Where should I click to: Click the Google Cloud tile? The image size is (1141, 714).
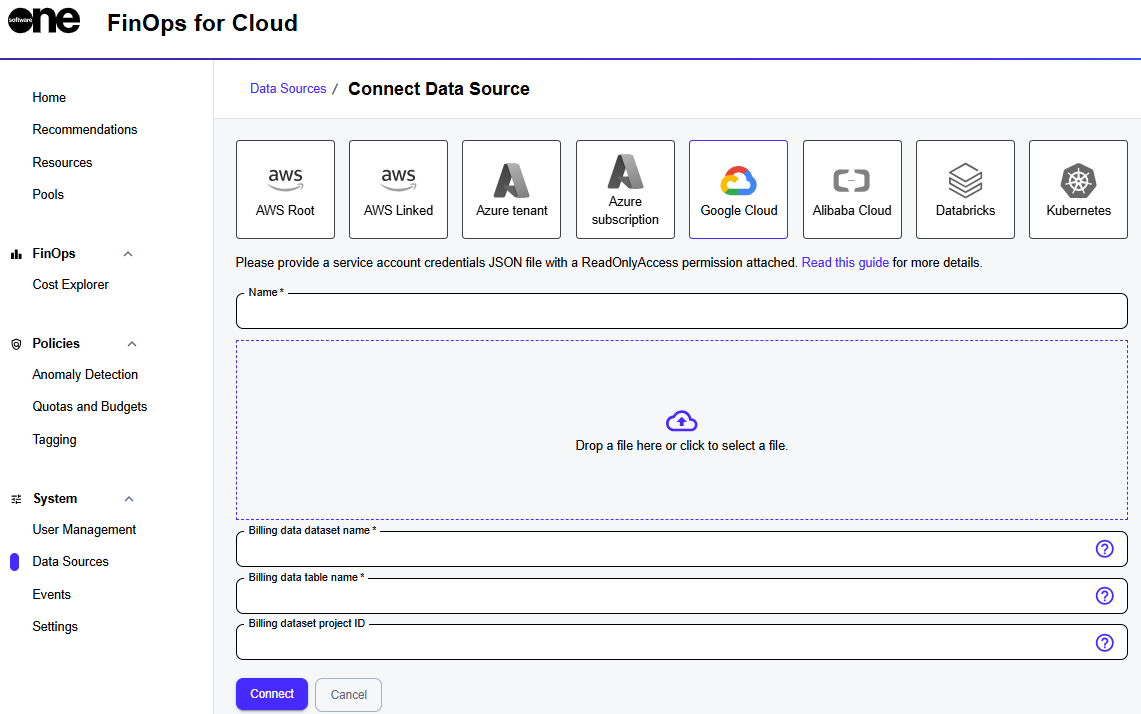738,189
